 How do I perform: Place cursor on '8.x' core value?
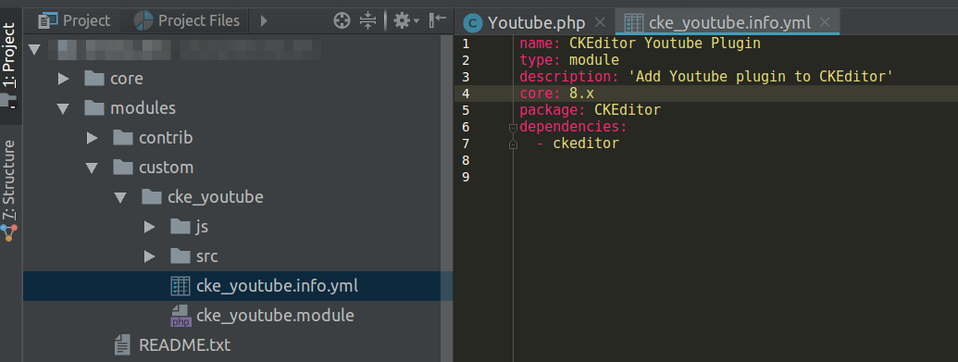(x=582, y=93)
